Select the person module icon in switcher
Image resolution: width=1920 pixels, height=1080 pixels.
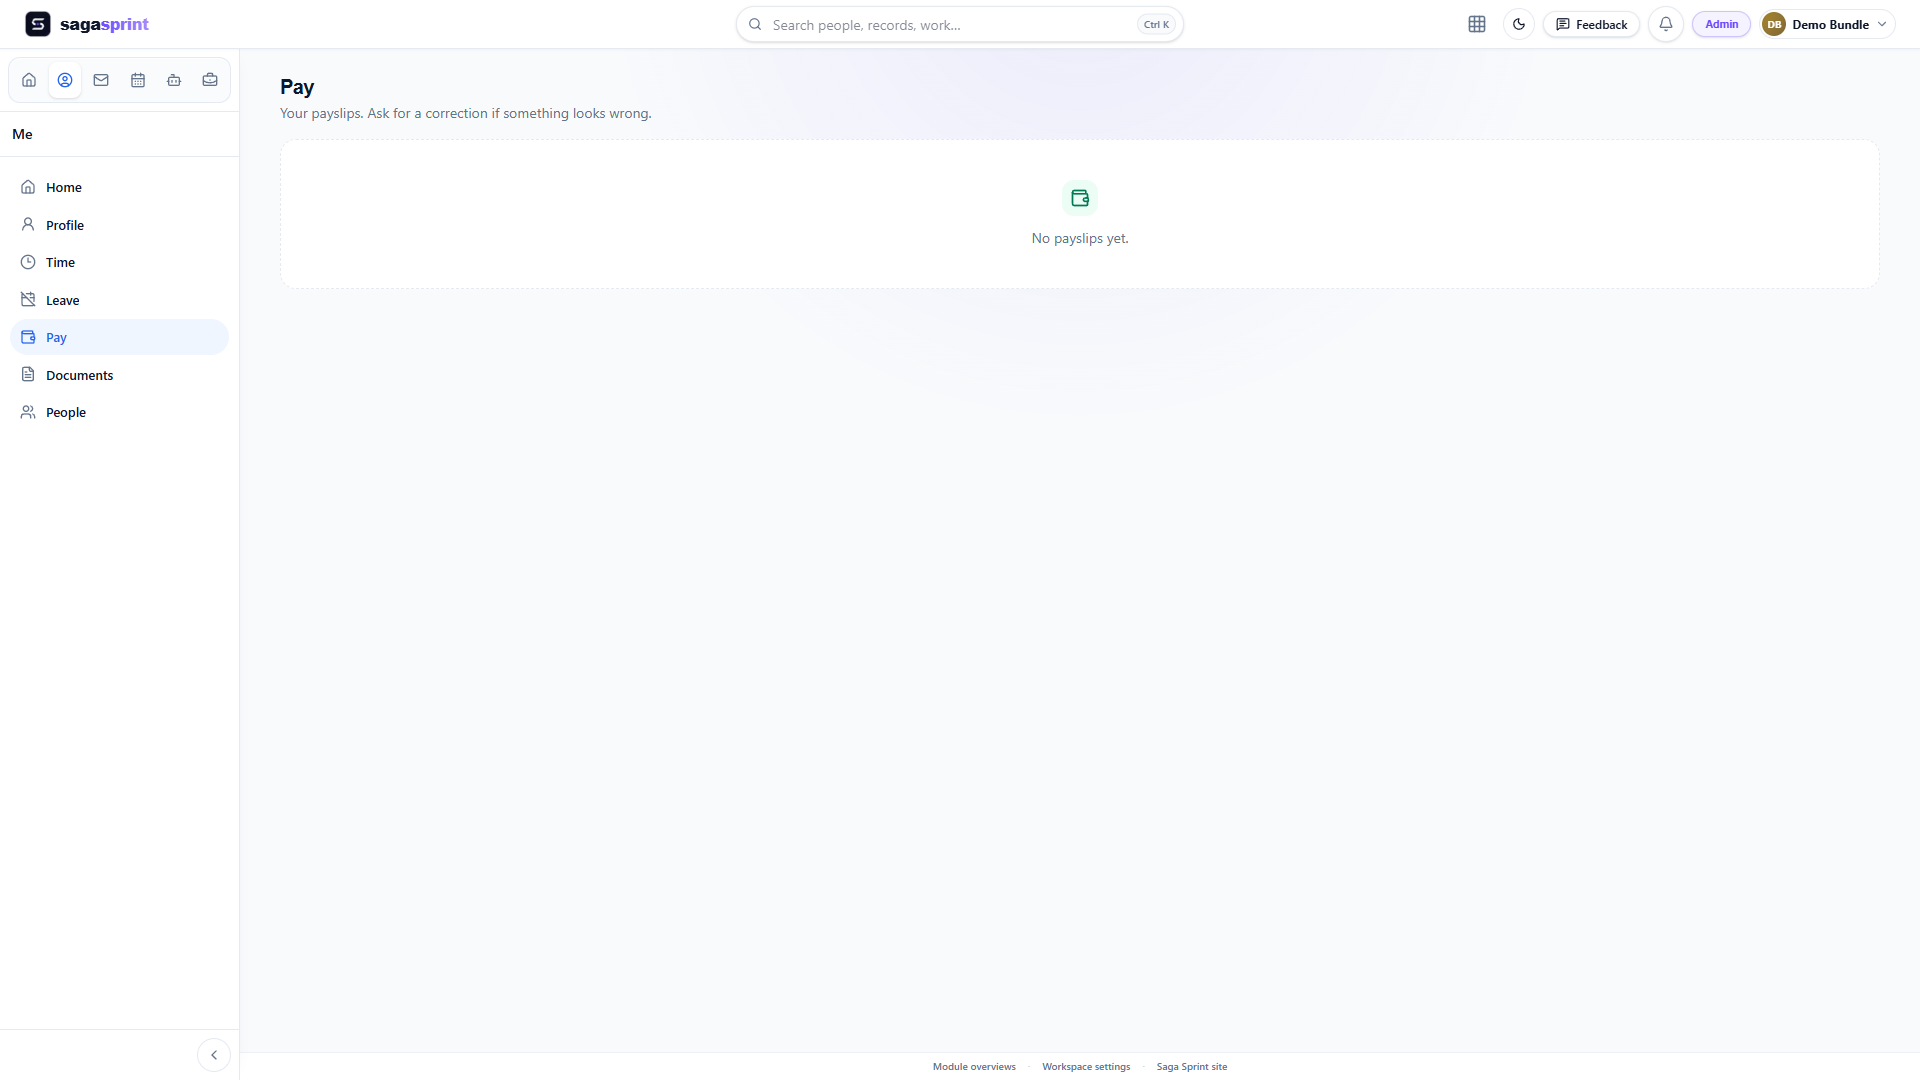pos(65,80)
